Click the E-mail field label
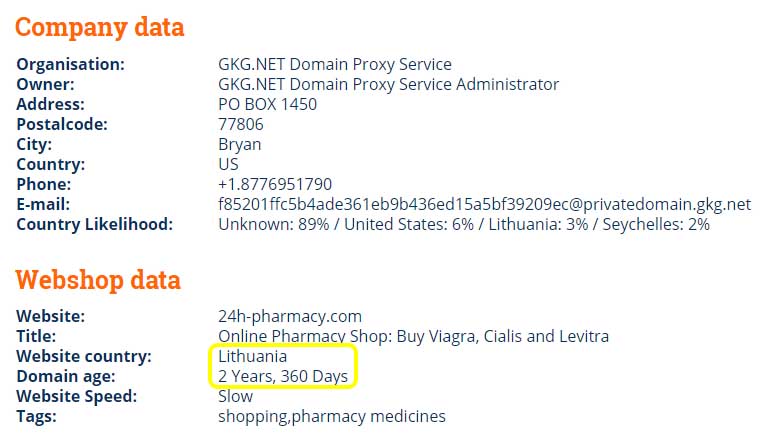The image size is (766, 438). click(43, 204)
